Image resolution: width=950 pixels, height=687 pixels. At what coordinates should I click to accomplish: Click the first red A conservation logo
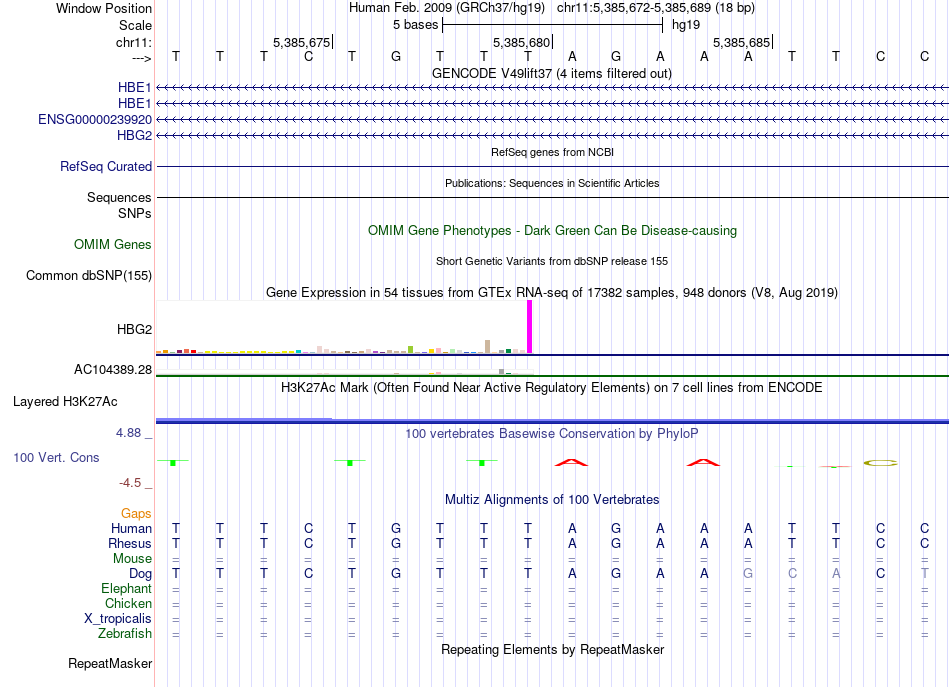(x=571, y=463)
